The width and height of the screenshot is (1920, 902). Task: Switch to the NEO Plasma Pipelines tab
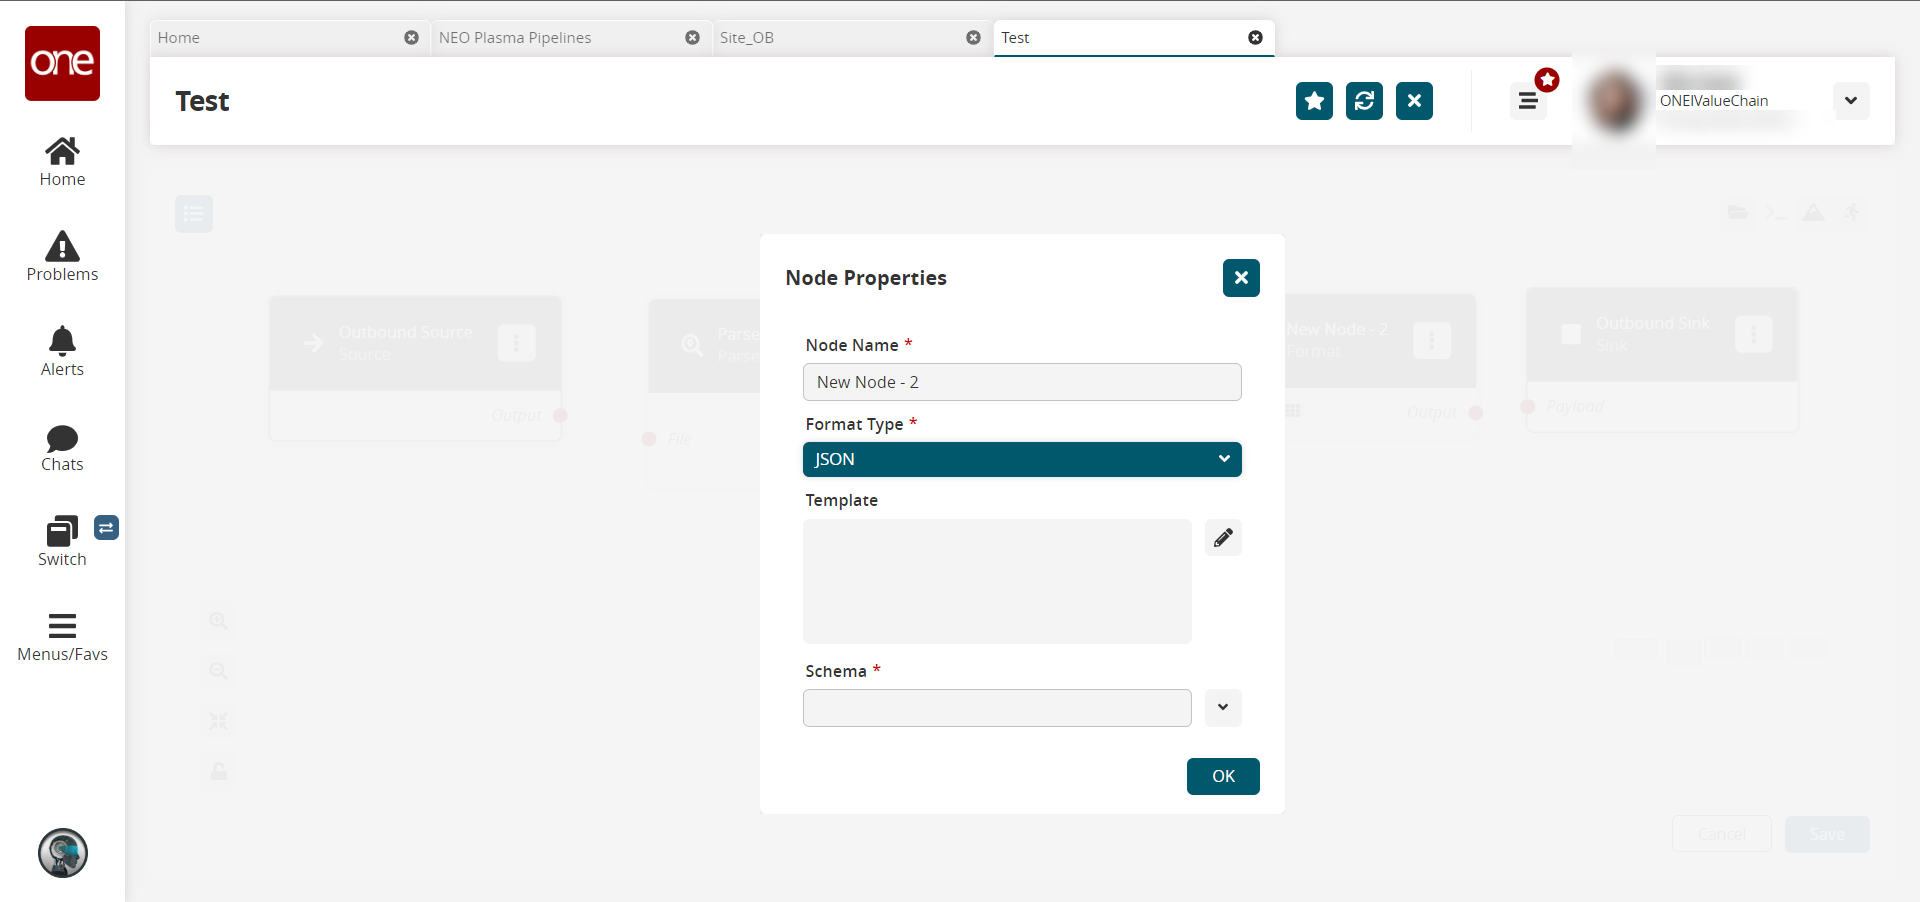515,38
